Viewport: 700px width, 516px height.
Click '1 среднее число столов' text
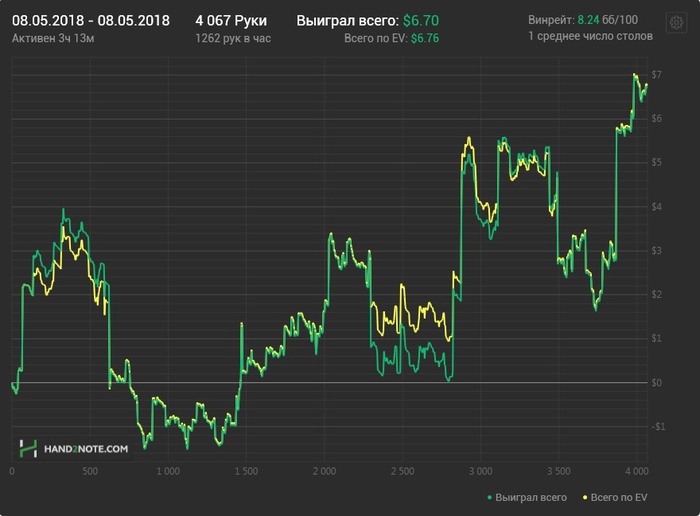click(590, 36)
